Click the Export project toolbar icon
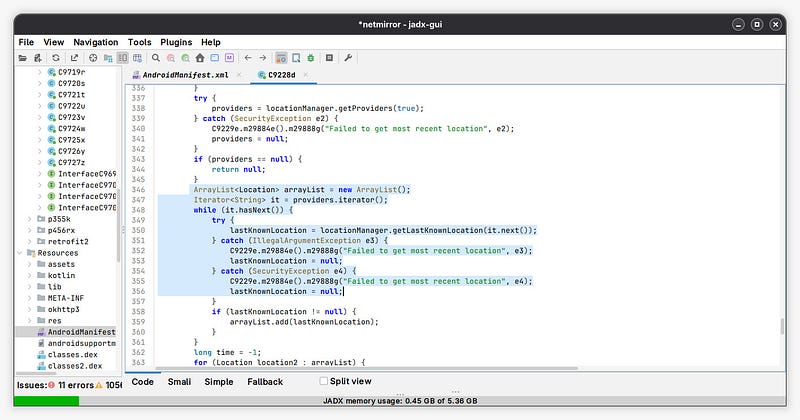Image resolution: width=800 pixels, height=420 pixels. [74, 58]
